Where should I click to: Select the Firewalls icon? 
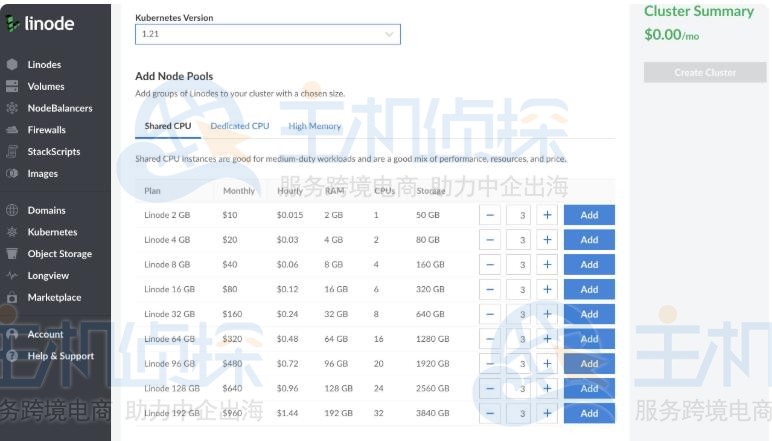coord(12,130)
